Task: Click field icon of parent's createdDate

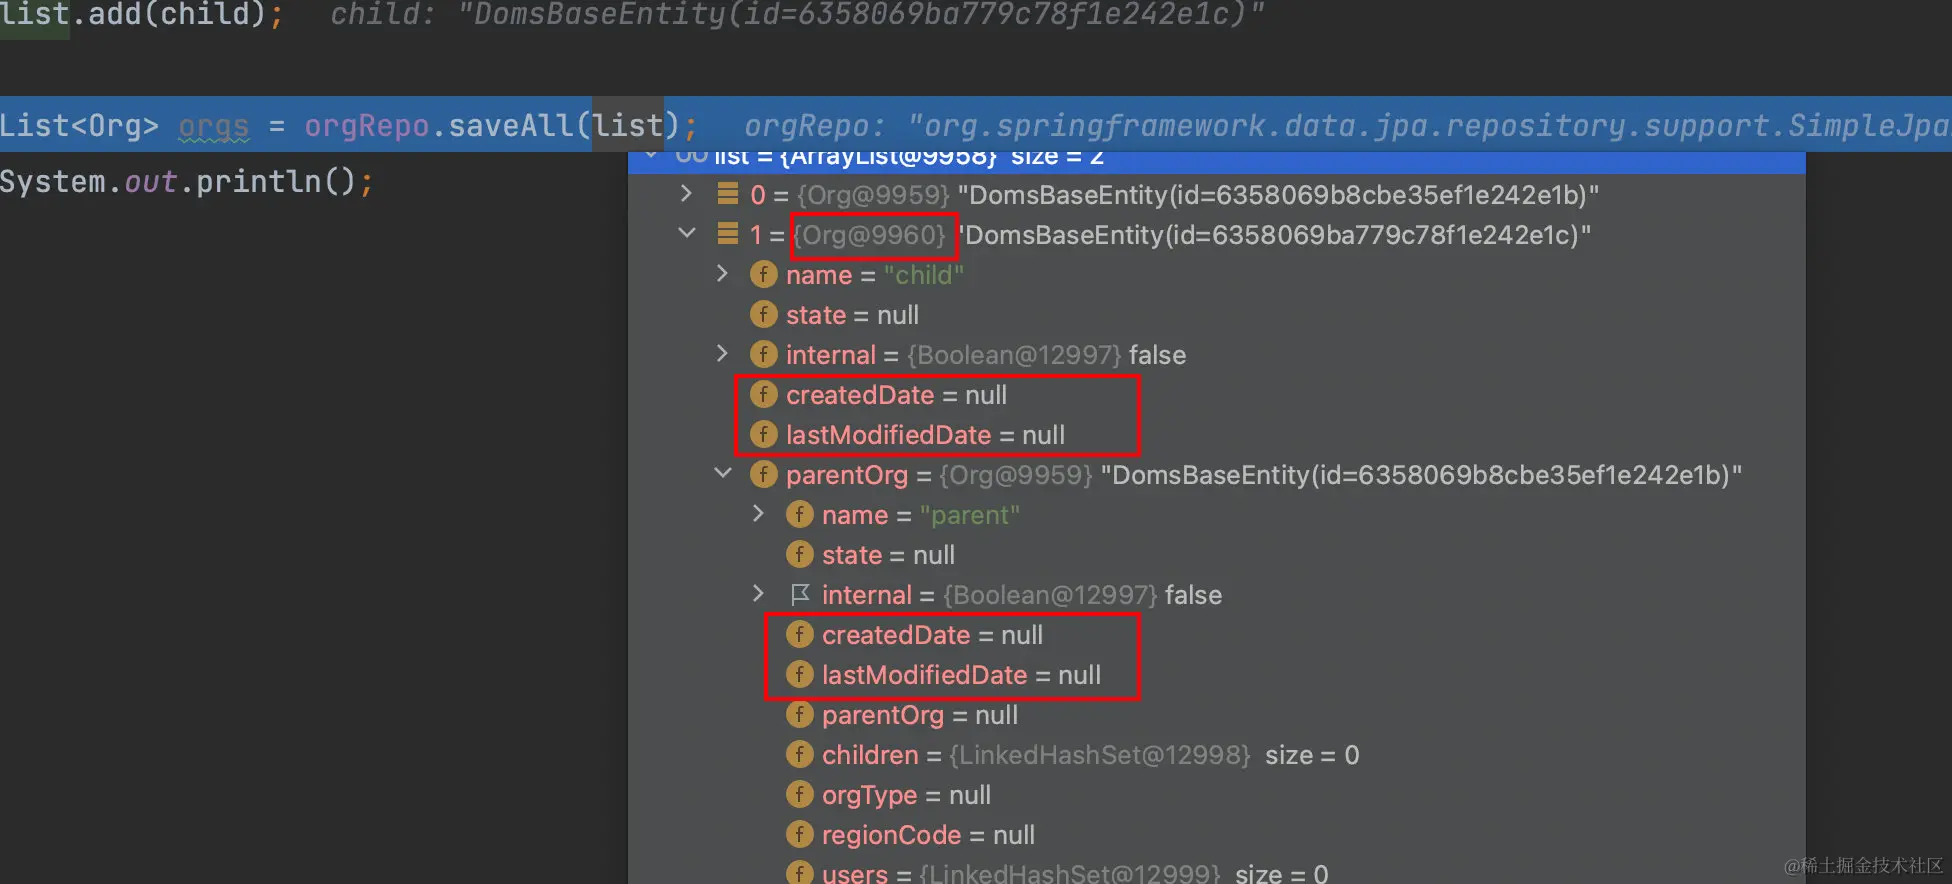Action: tap(799, 634)
